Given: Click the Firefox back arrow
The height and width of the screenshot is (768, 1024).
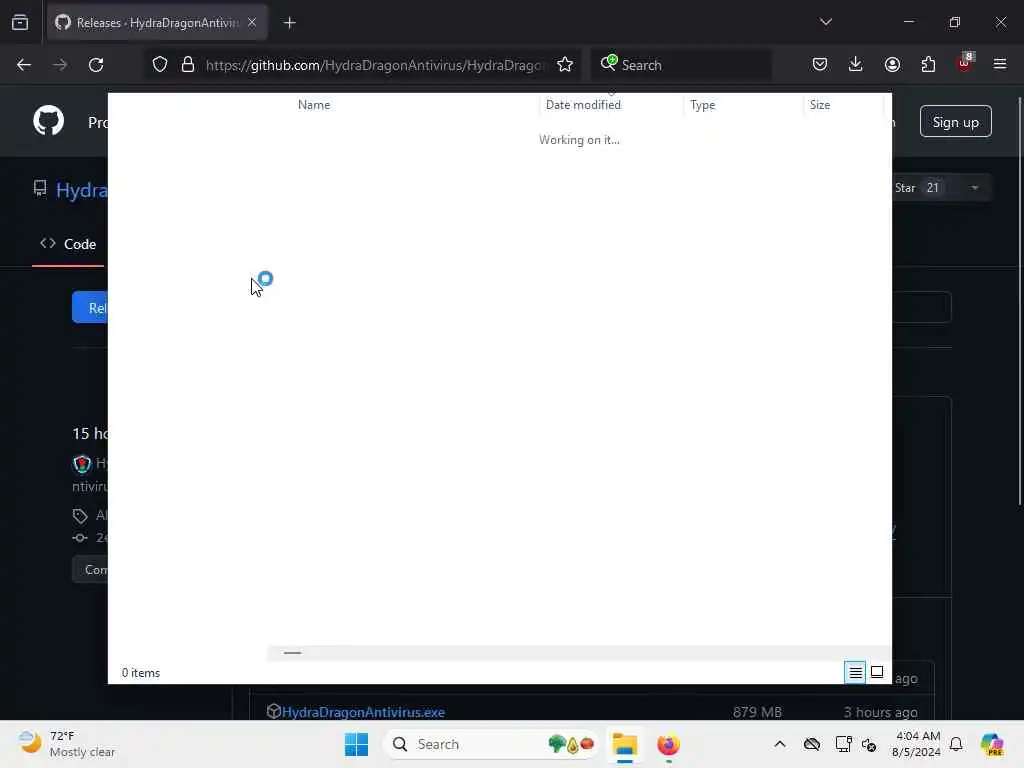Looking at the screenshot, I should (x=24, y=65).
